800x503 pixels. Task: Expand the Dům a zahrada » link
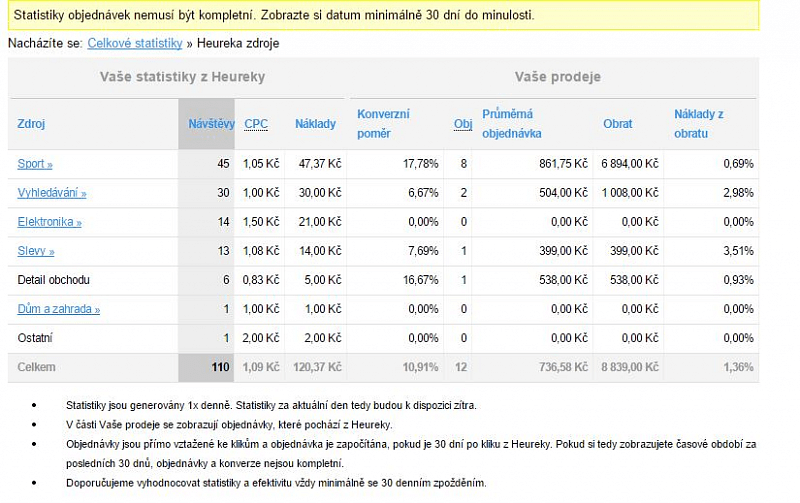pyautogui.click(x=58, y=309)
